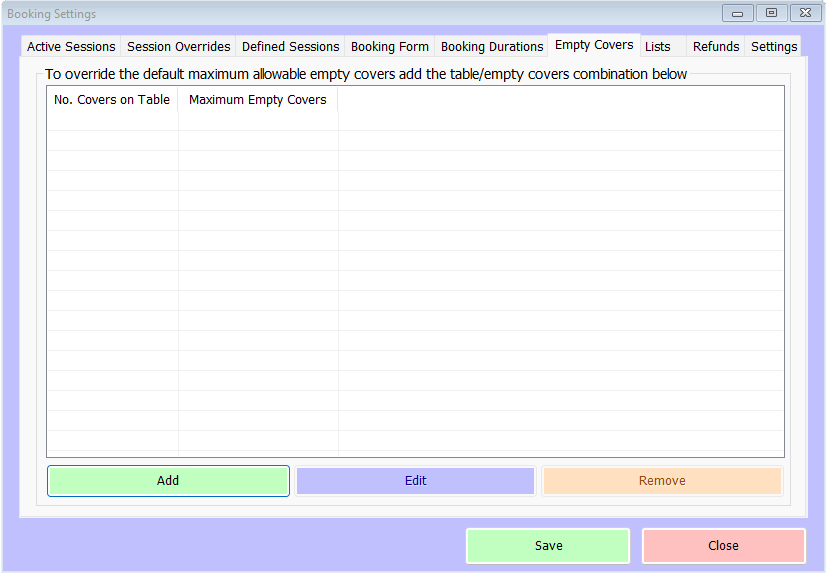828x575 pixels.
Task: Select the Settings tab
Action: tap(774, 47)
